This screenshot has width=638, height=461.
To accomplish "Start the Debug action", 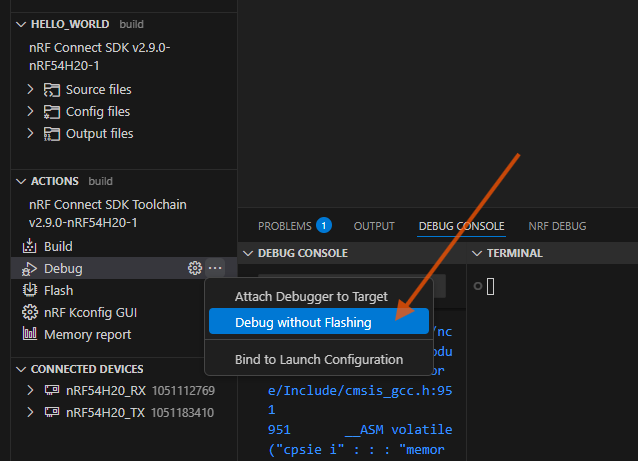I will [63, 269].
